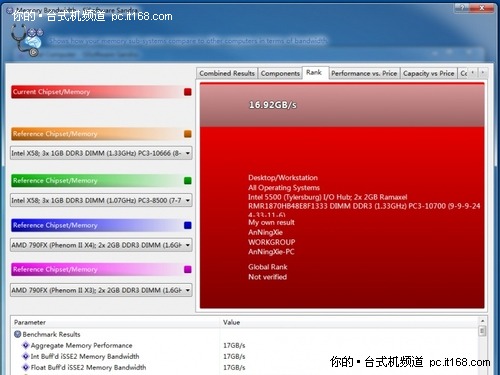Click the blue reference color swatch
This screenshot has height=375, width=500.
tap(188, 225)
